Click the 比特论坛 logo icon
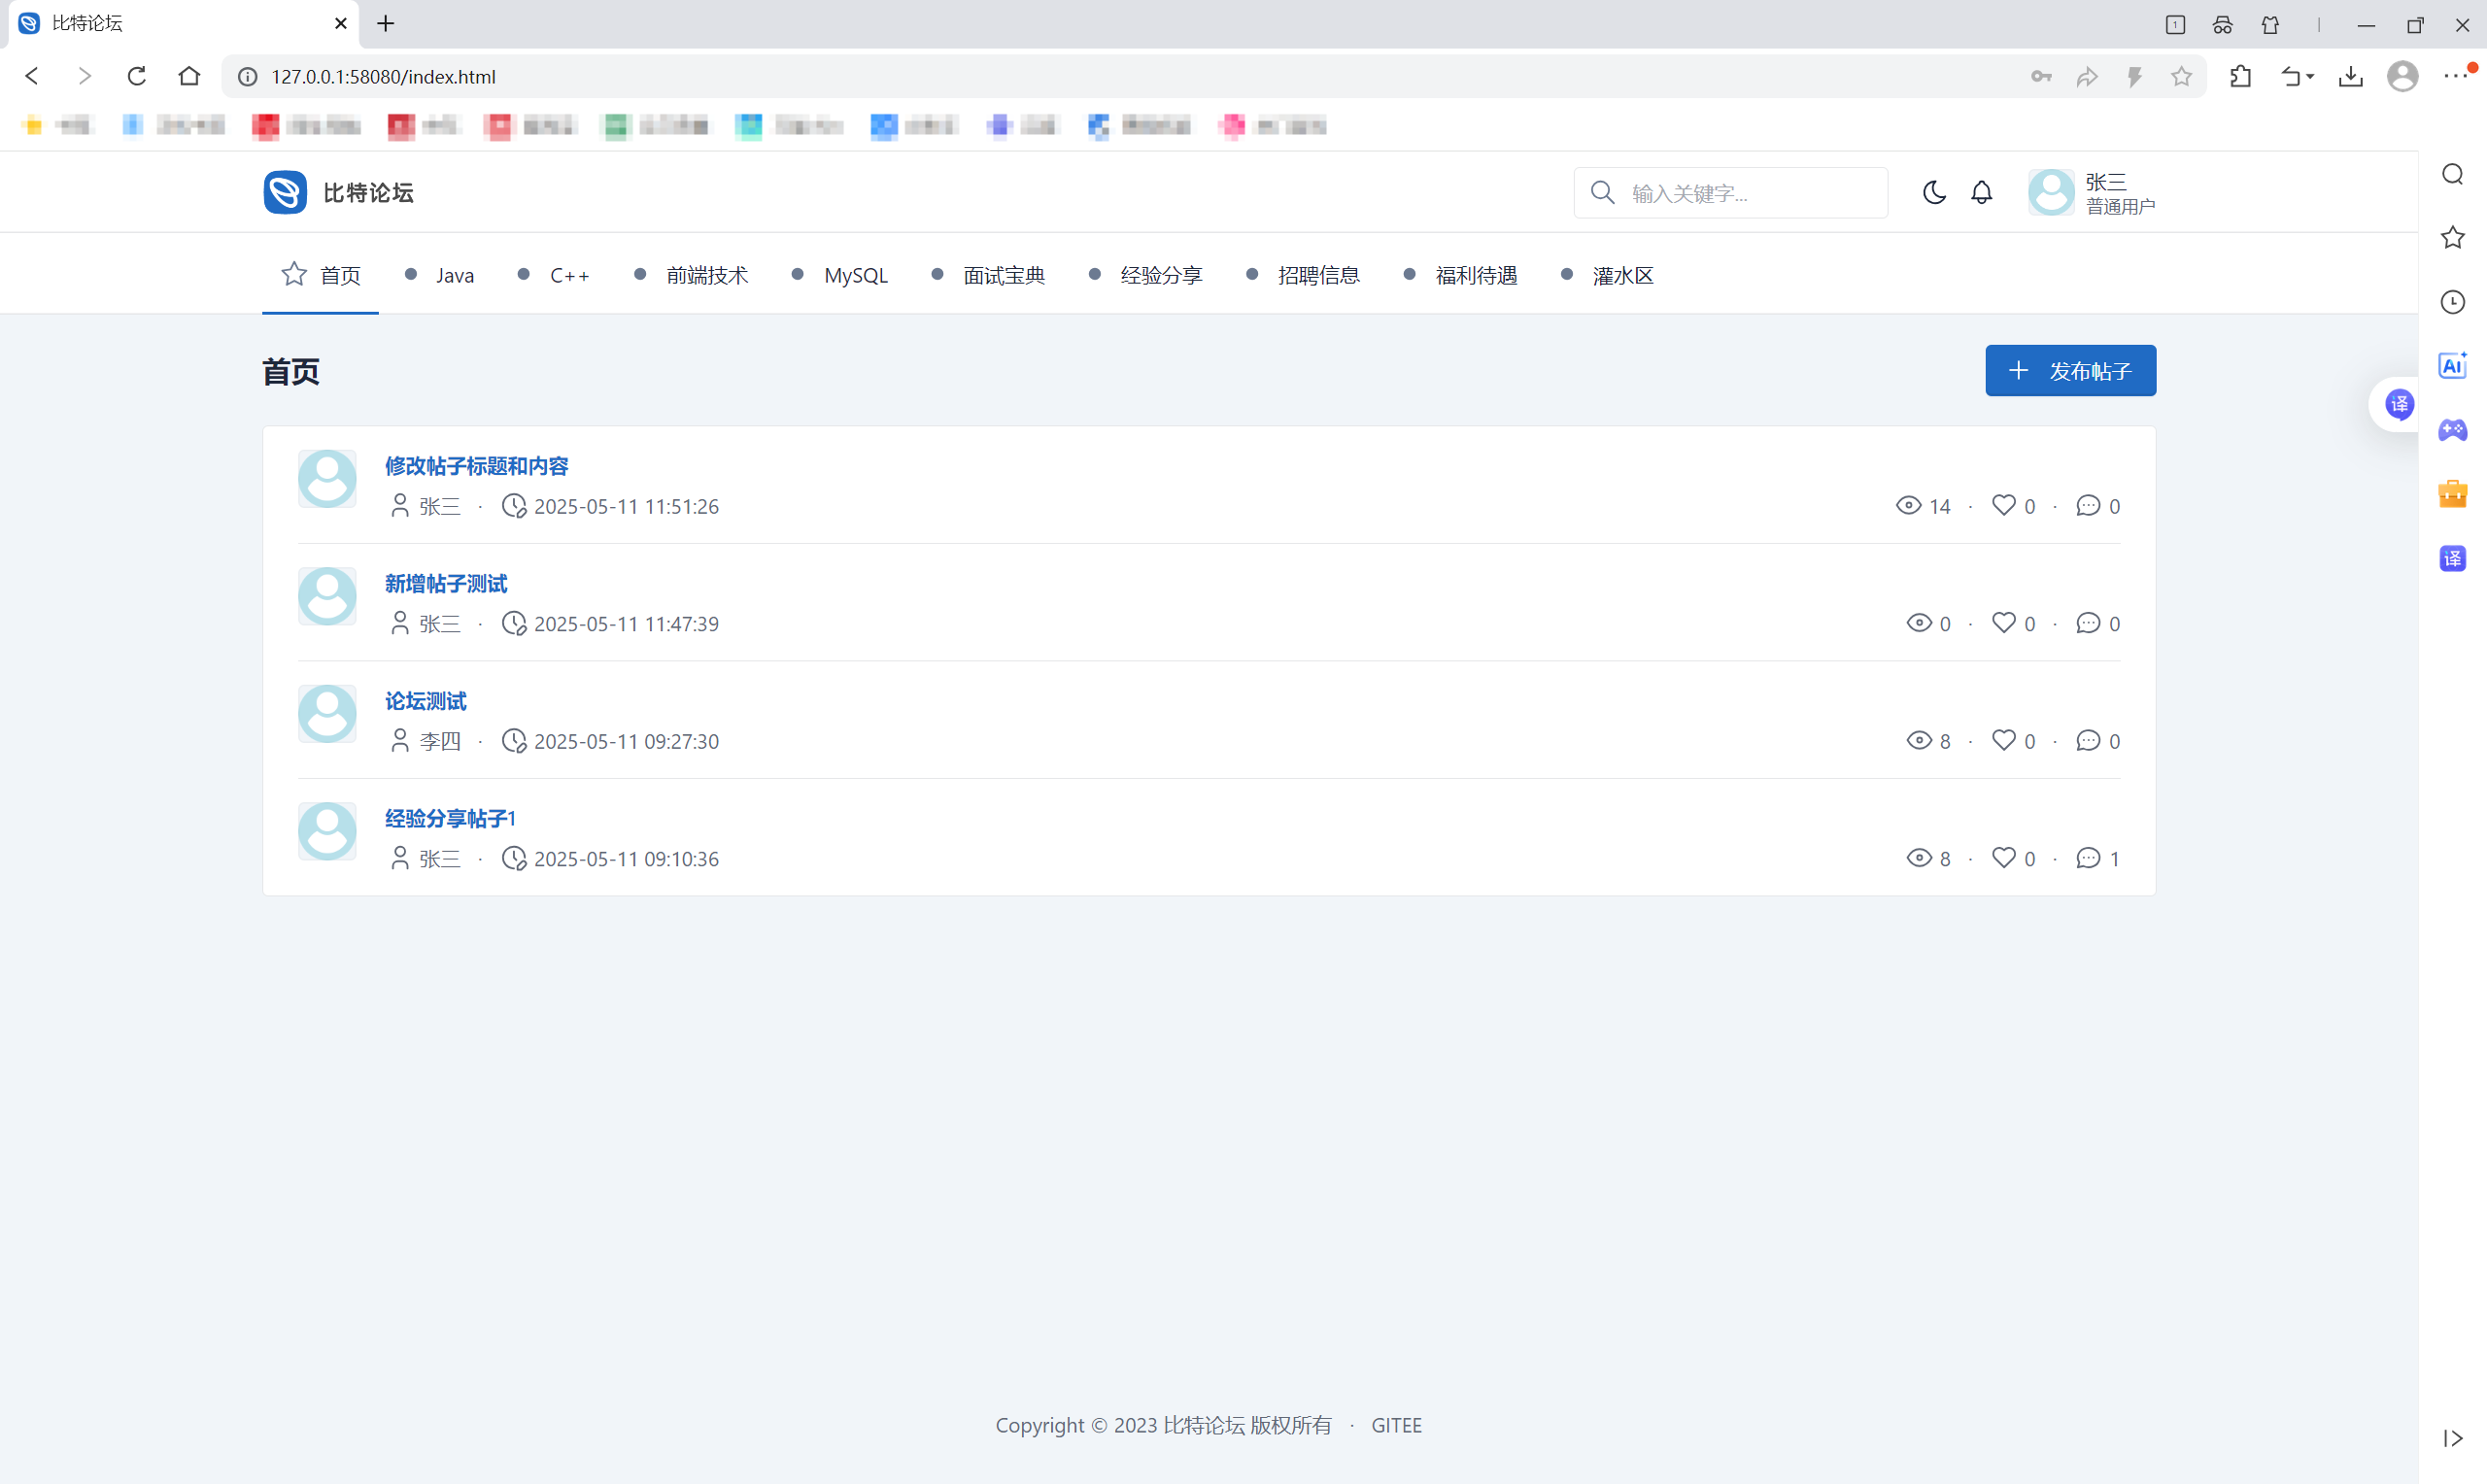 pos(285,192)
